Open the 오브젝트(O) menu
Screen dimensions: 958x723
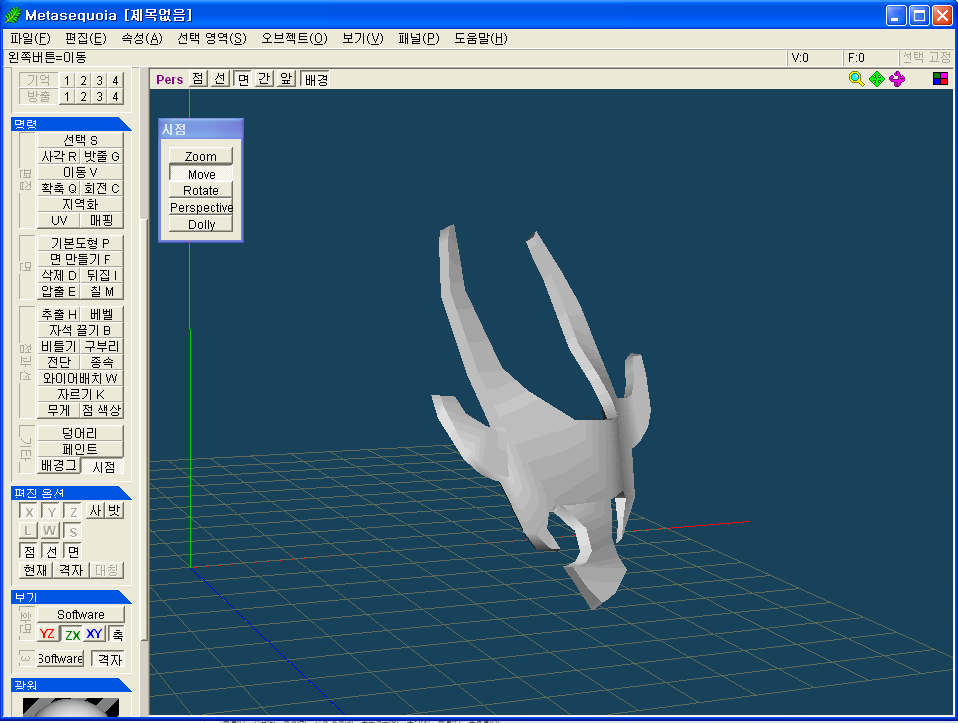294,38
